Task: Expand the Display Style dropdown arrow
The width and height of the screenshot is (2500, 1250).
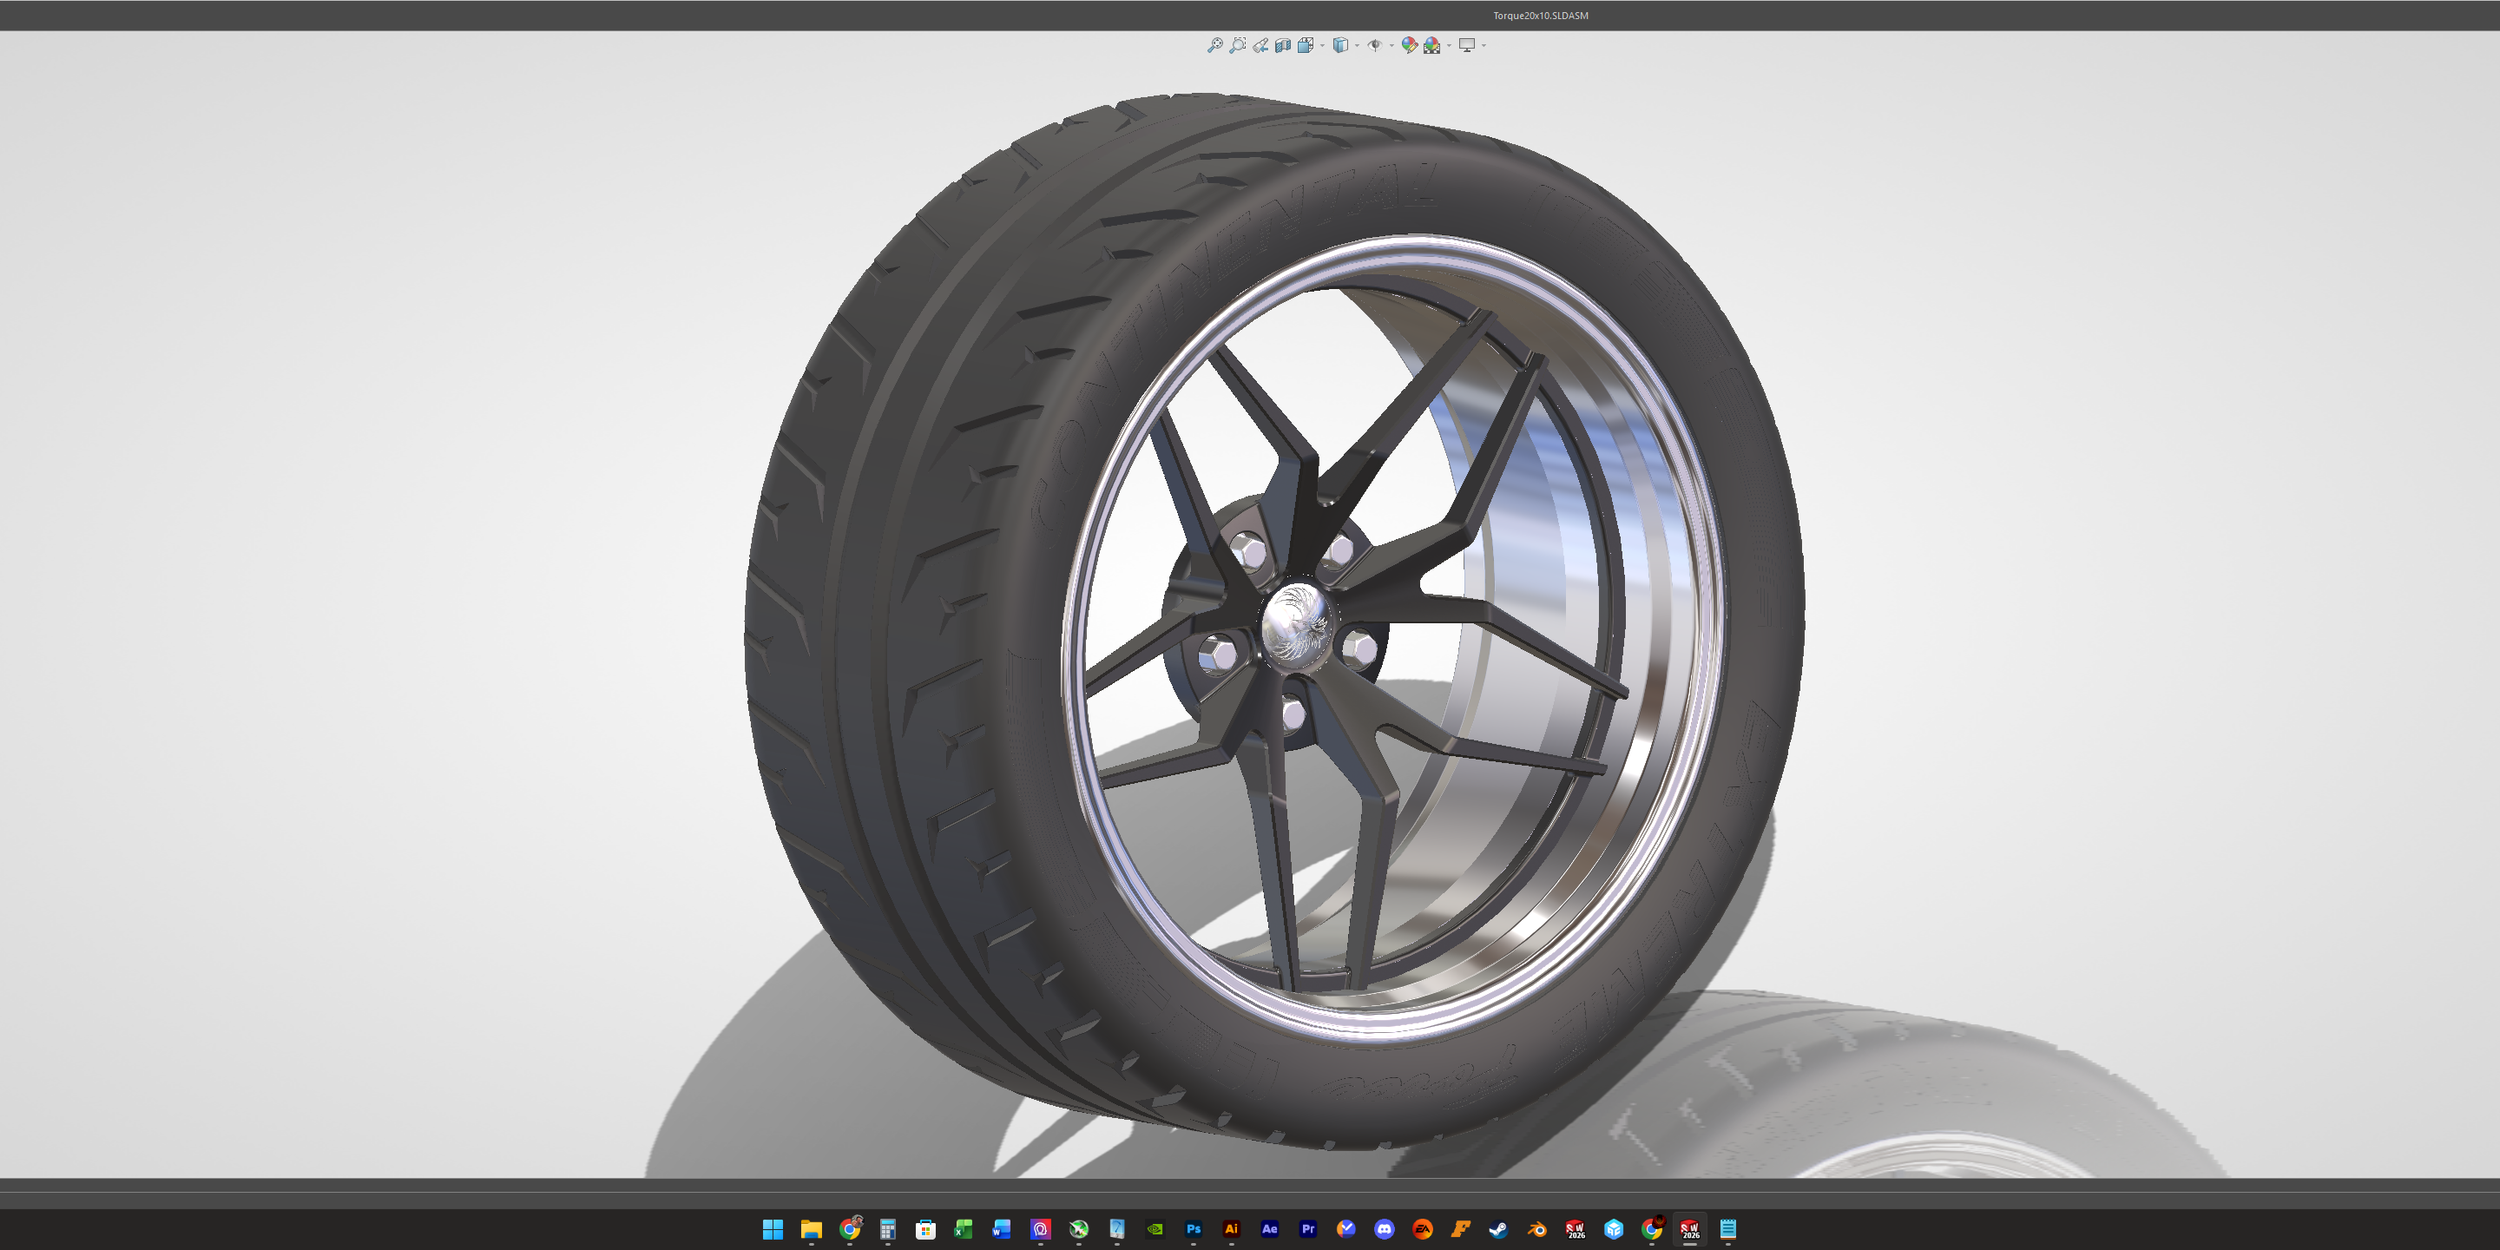Action: pyautogui.click(x=1357, y=45)
